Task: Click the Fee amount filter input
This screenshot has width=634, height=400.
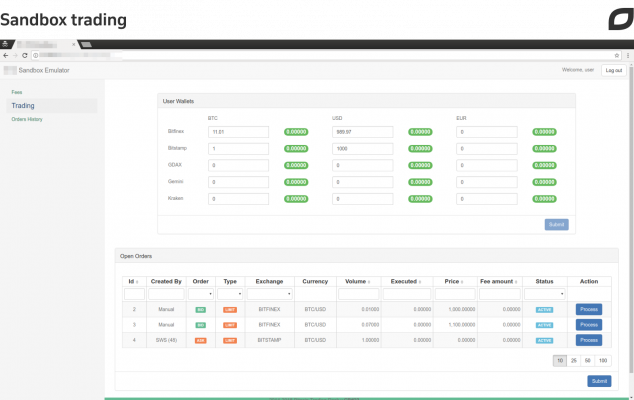Action: (x=500, y=294)
